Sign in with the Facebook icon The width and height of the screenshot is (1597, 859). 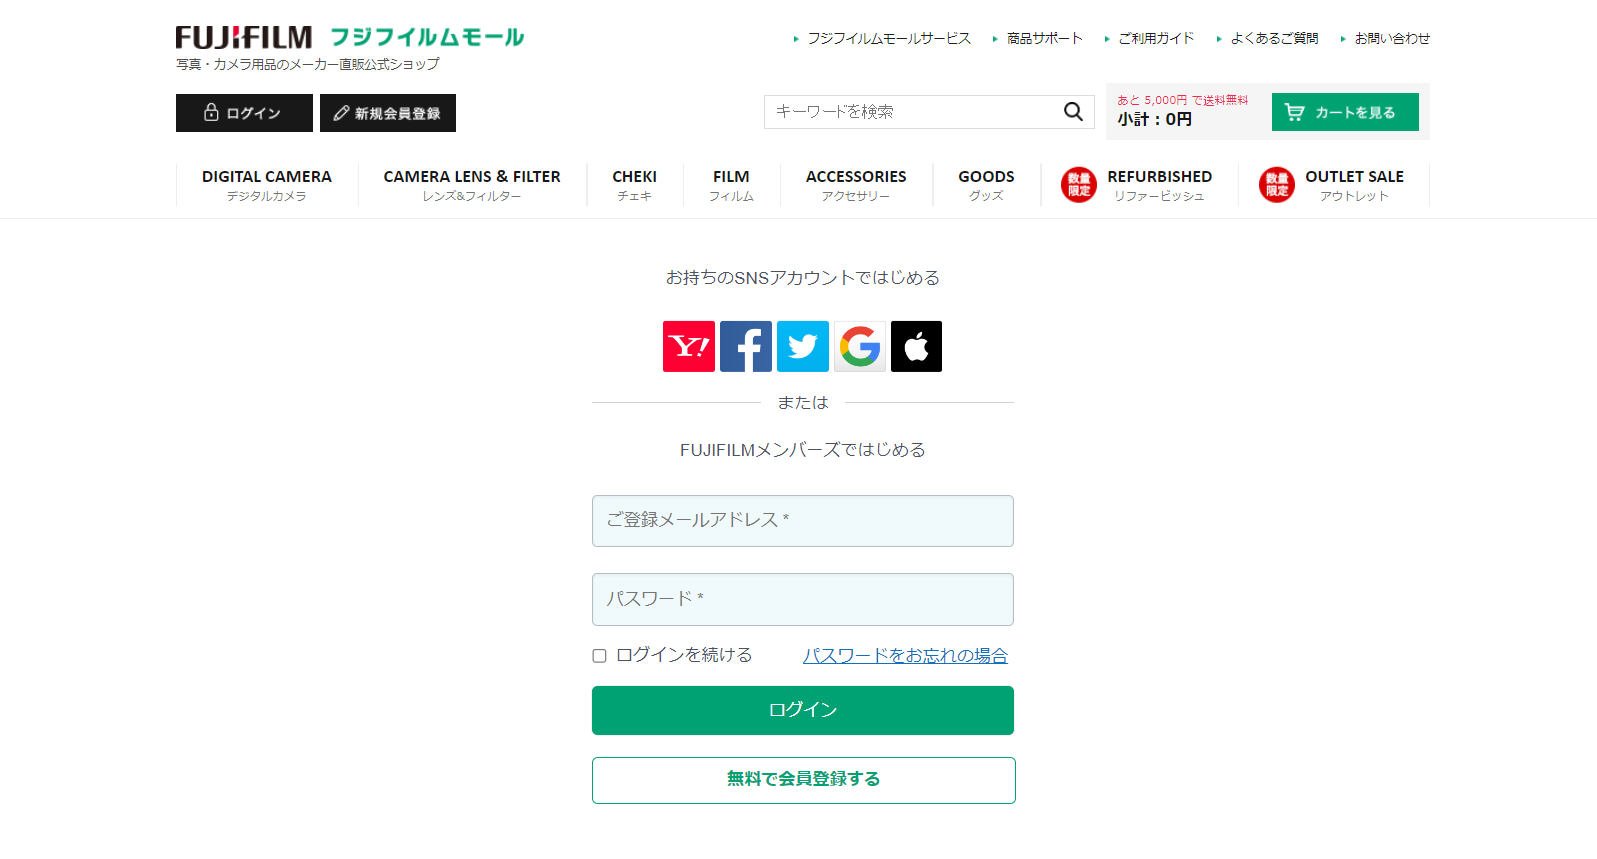(745, 346)
